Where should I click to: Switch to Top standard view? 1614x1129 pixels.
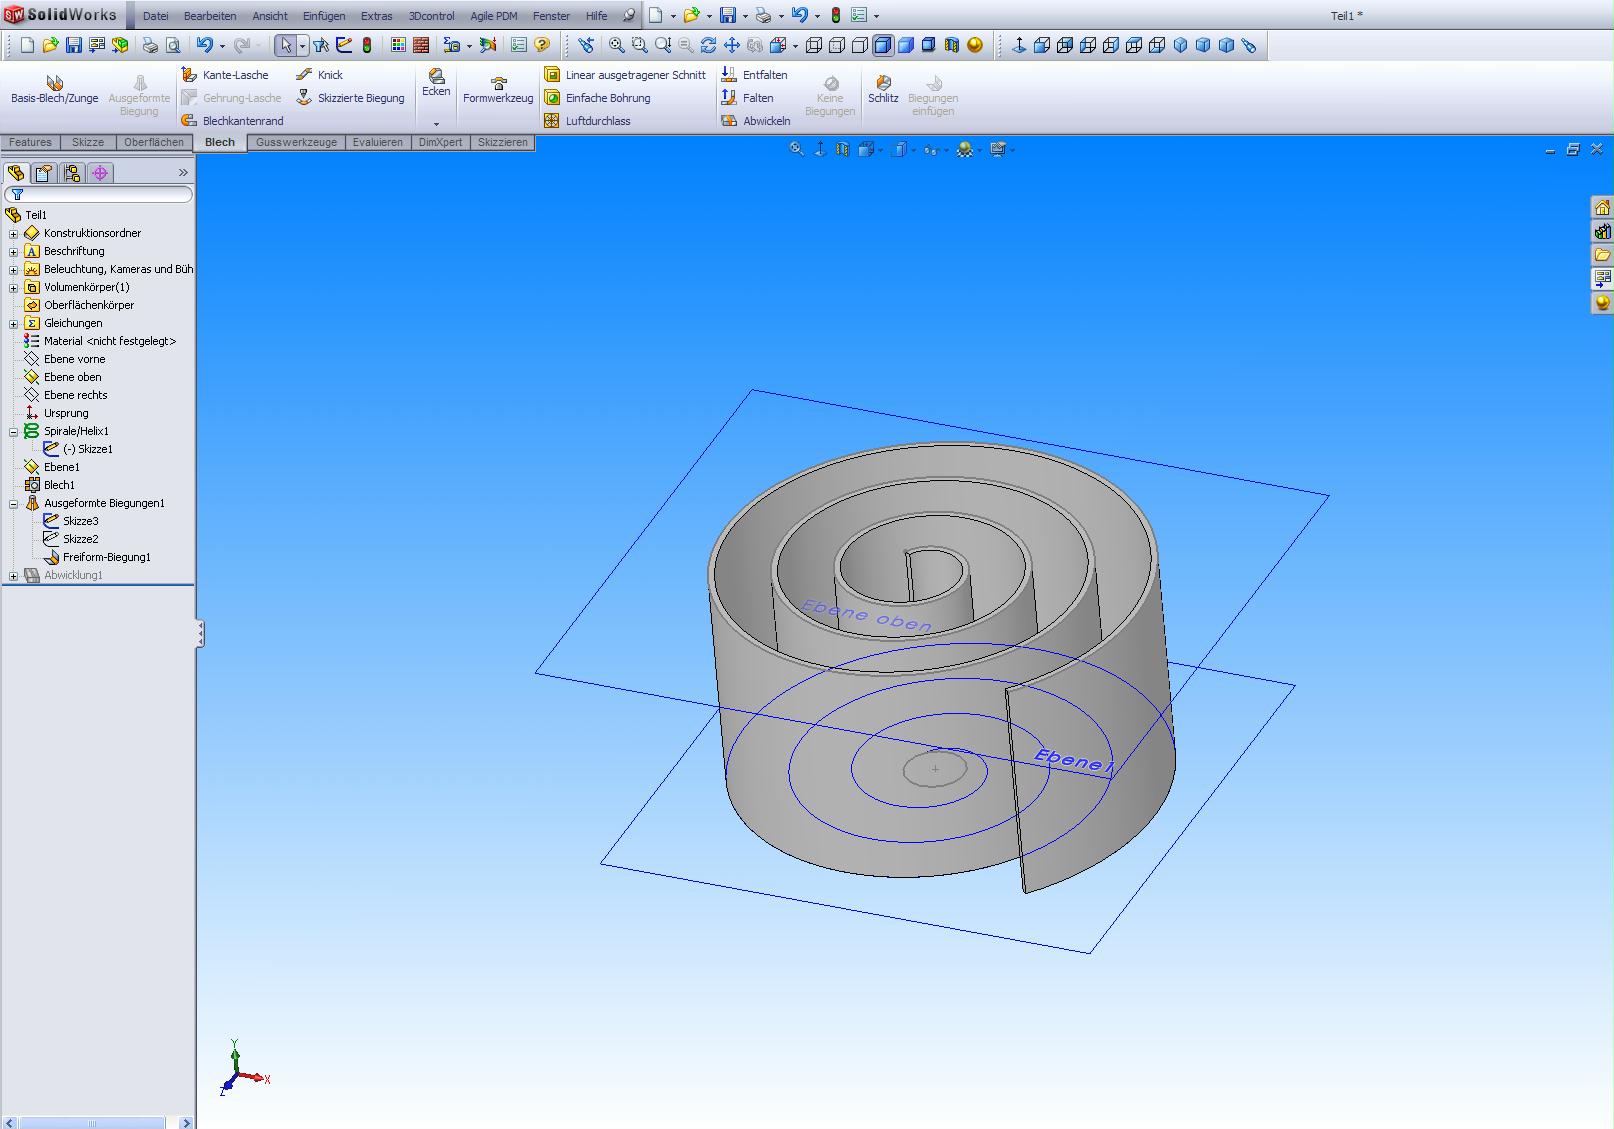[x=1134, y=45]
